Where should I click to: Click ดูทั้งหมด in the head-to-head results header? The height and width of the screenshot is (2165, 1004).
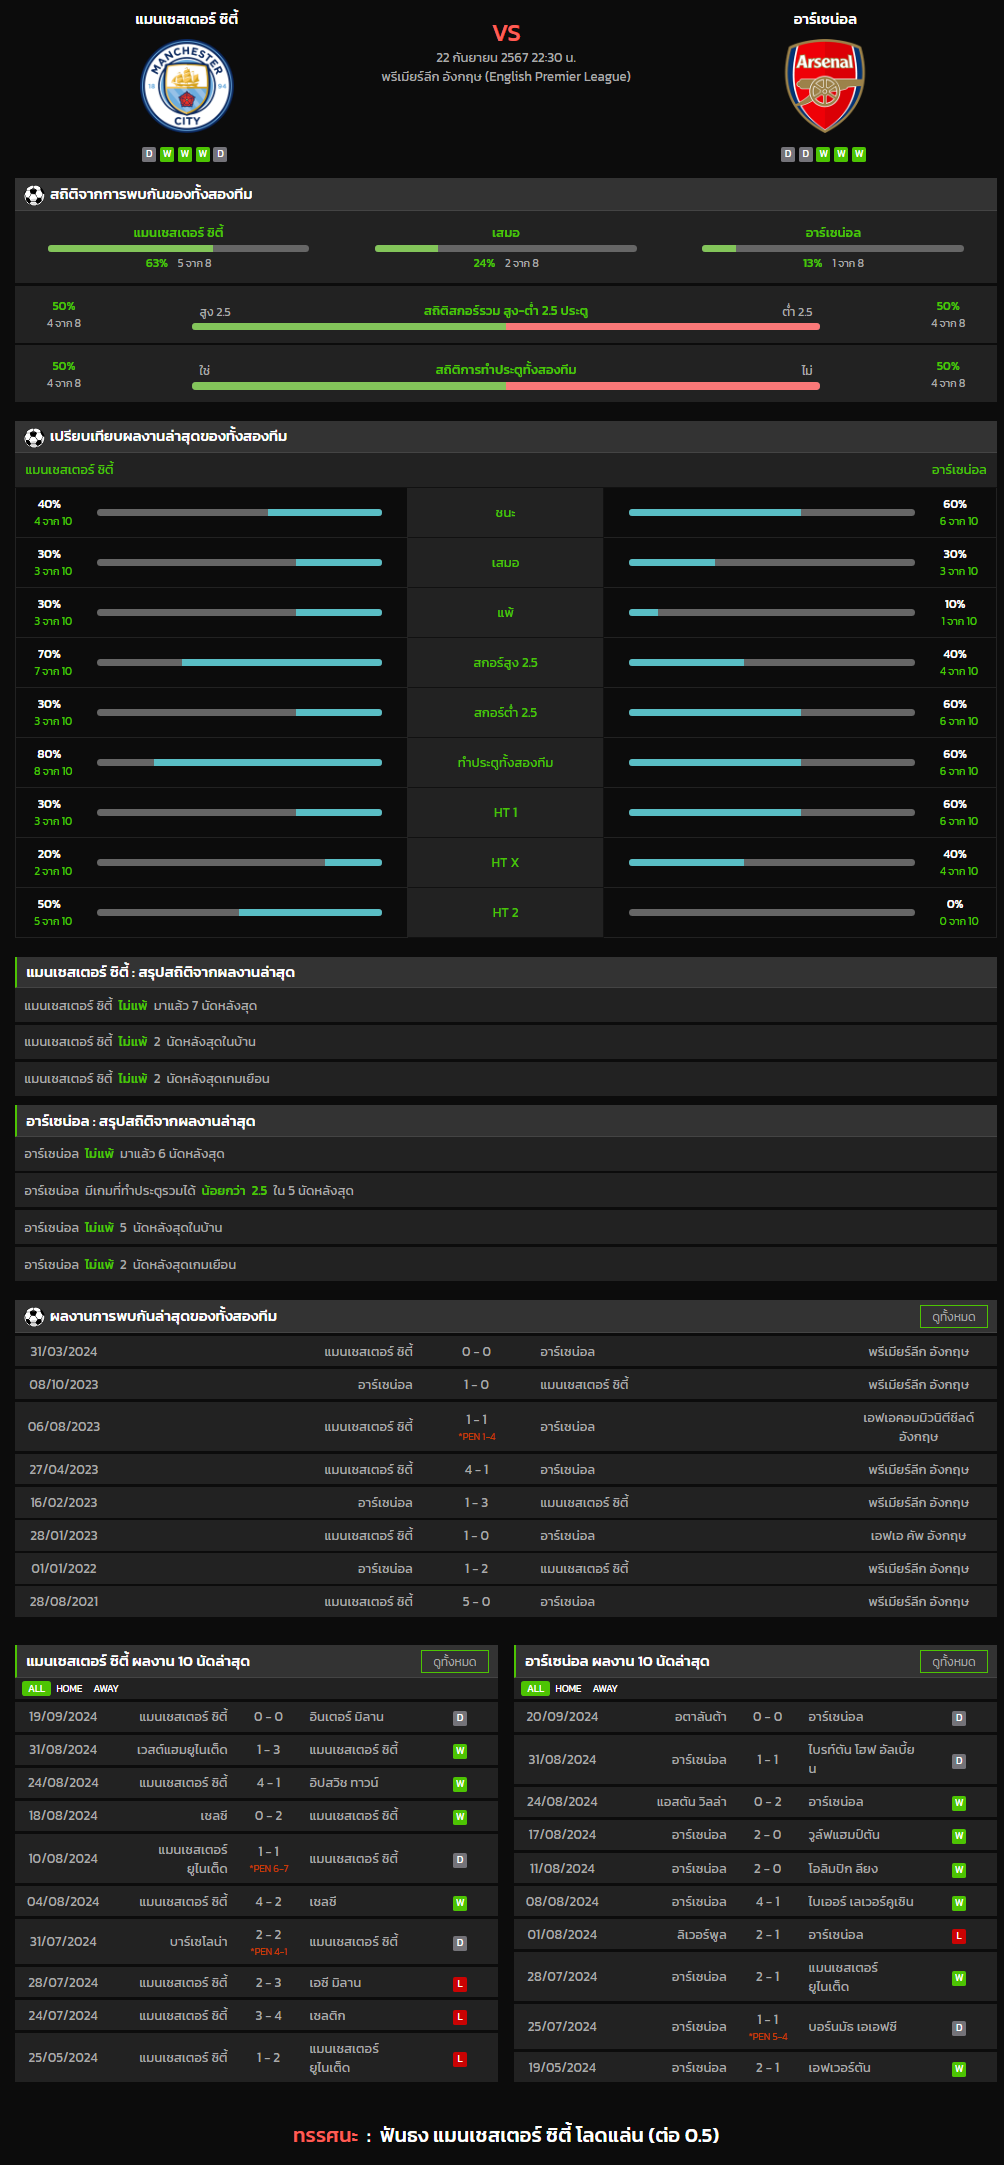pyautogui.click(x=953, y=1317)
